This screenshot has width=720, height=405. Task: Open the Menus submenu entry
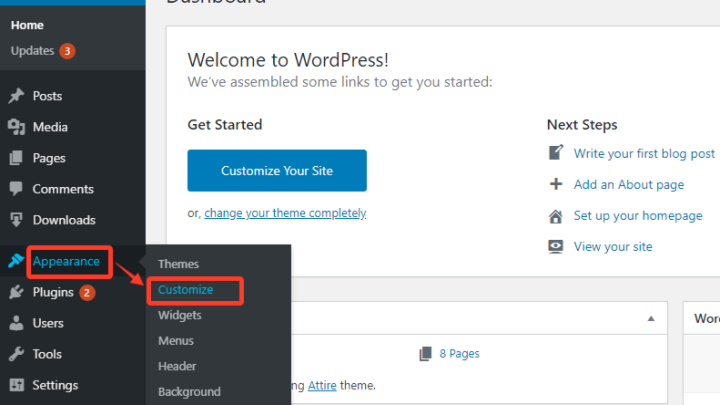(176, 341)
